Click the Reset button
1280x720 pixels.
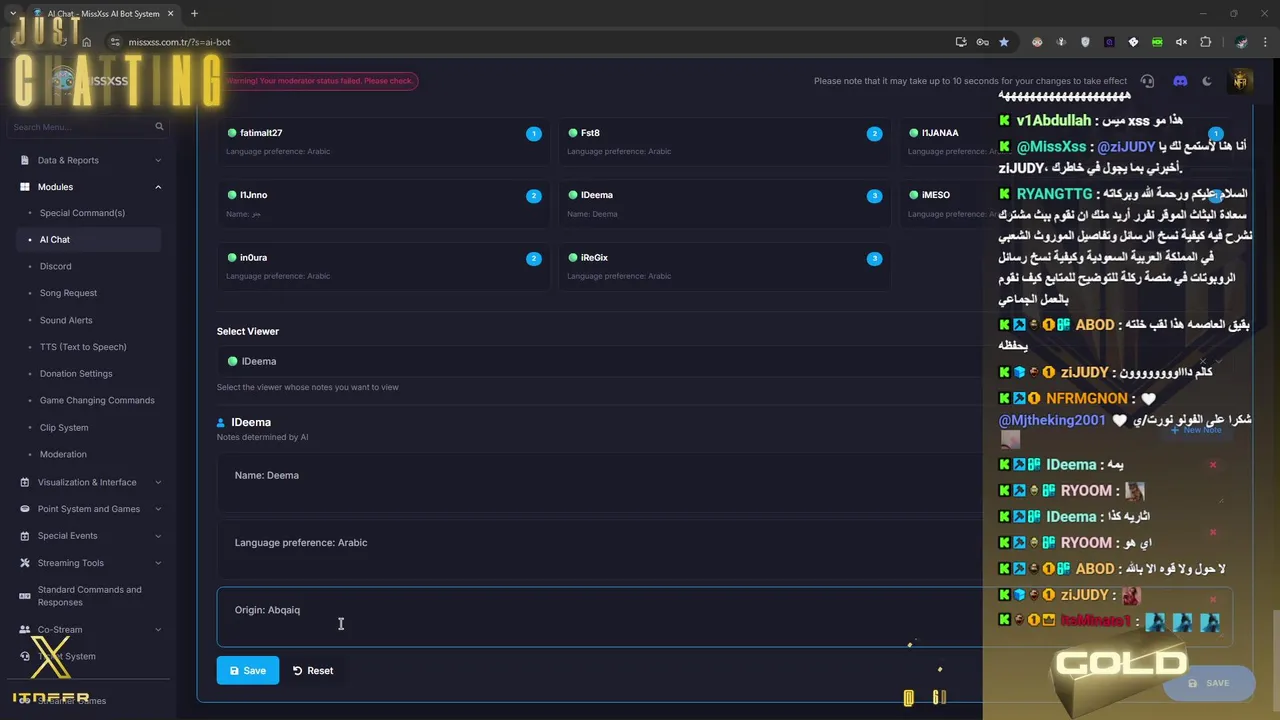click(313, 671)
